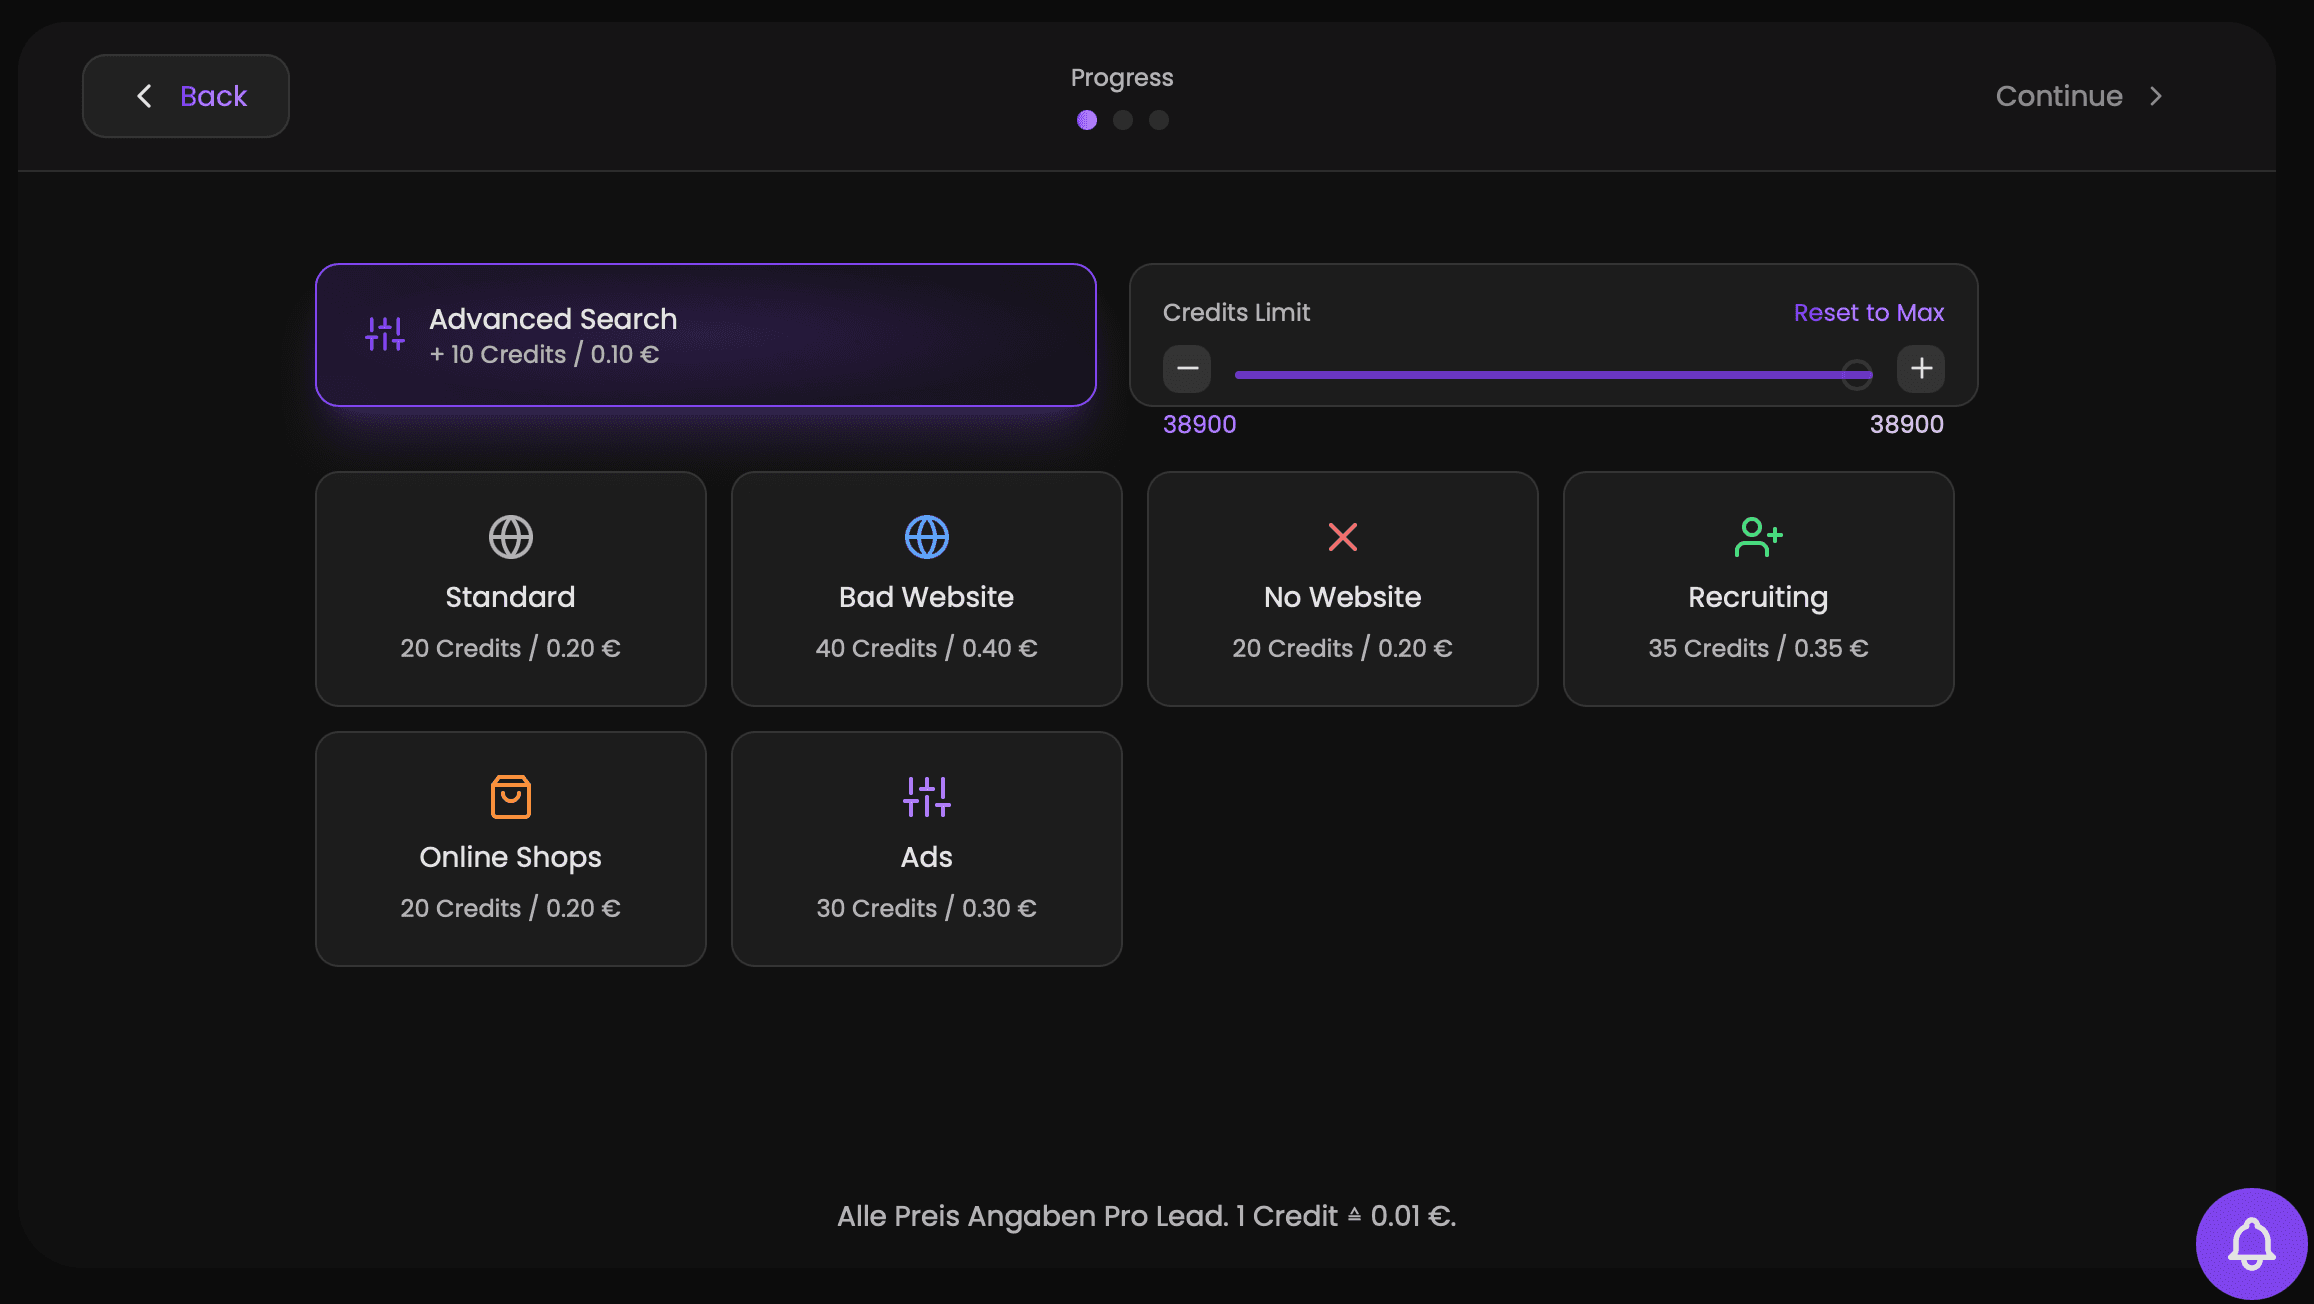Click the green Recruiting user-plus icon
Viewport: 2314px width, 1304px height.
1758,537
